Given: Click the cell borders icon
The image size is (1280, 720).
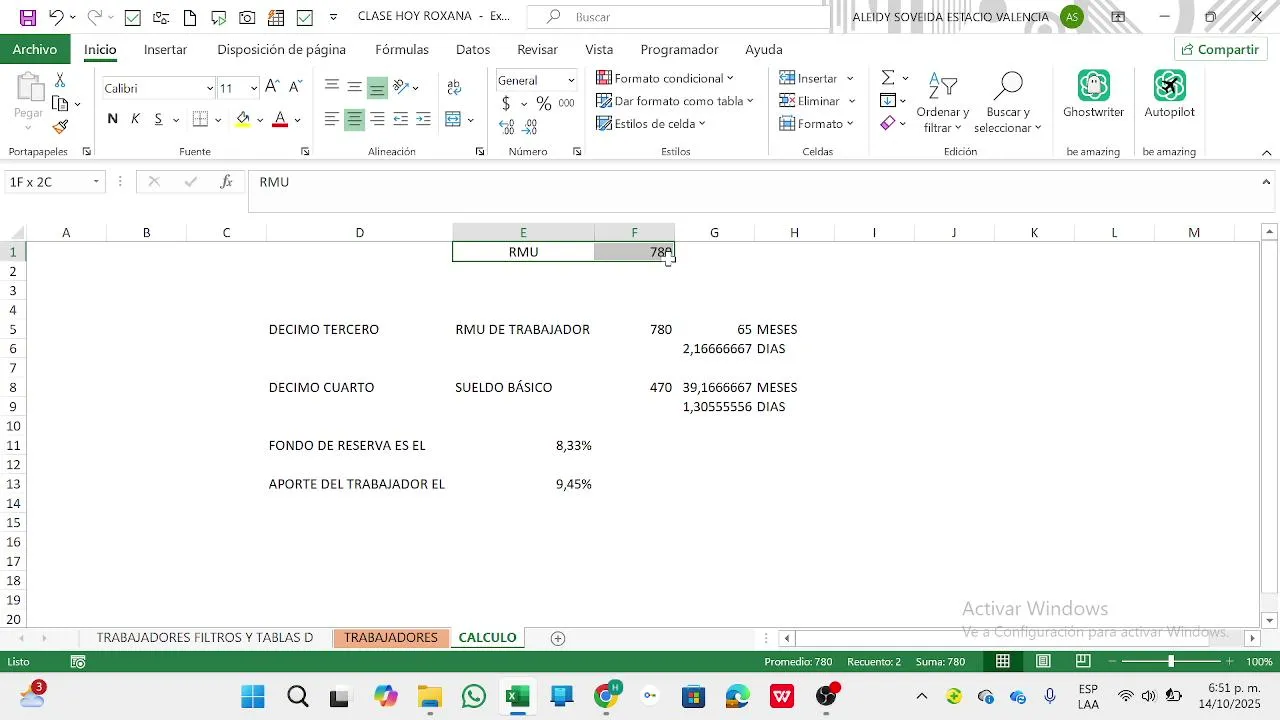Looking at the screenshot, I should pyautogui.click(x=200, y=119).
